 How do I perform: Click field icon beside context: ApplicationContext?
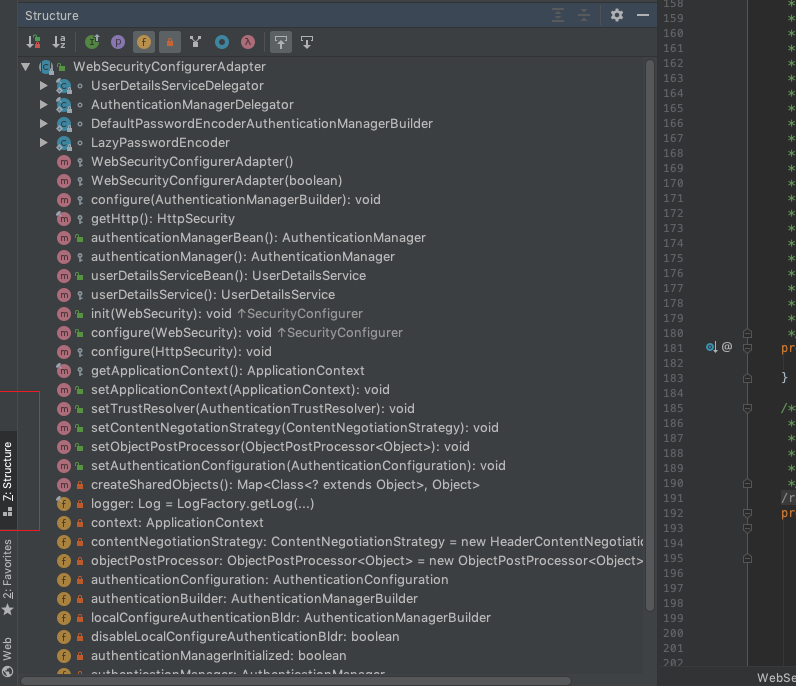coord(63,523)
